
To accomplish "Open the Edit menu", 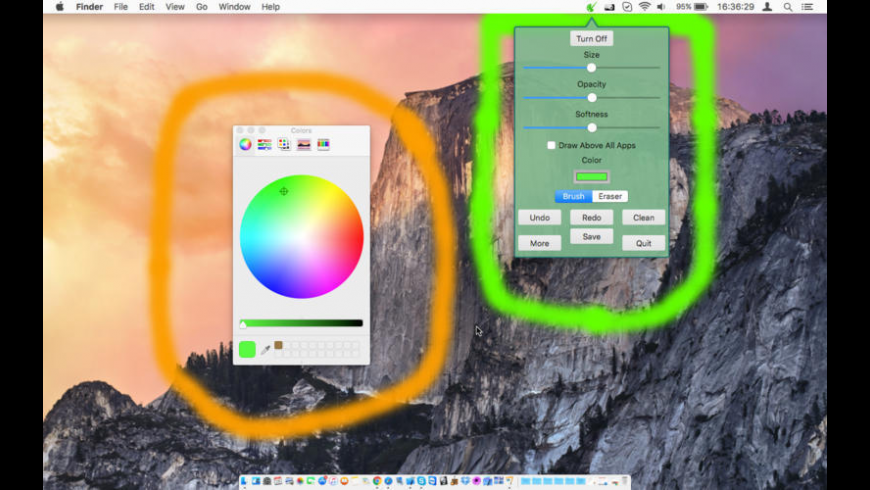I will [x=146, y=7].
